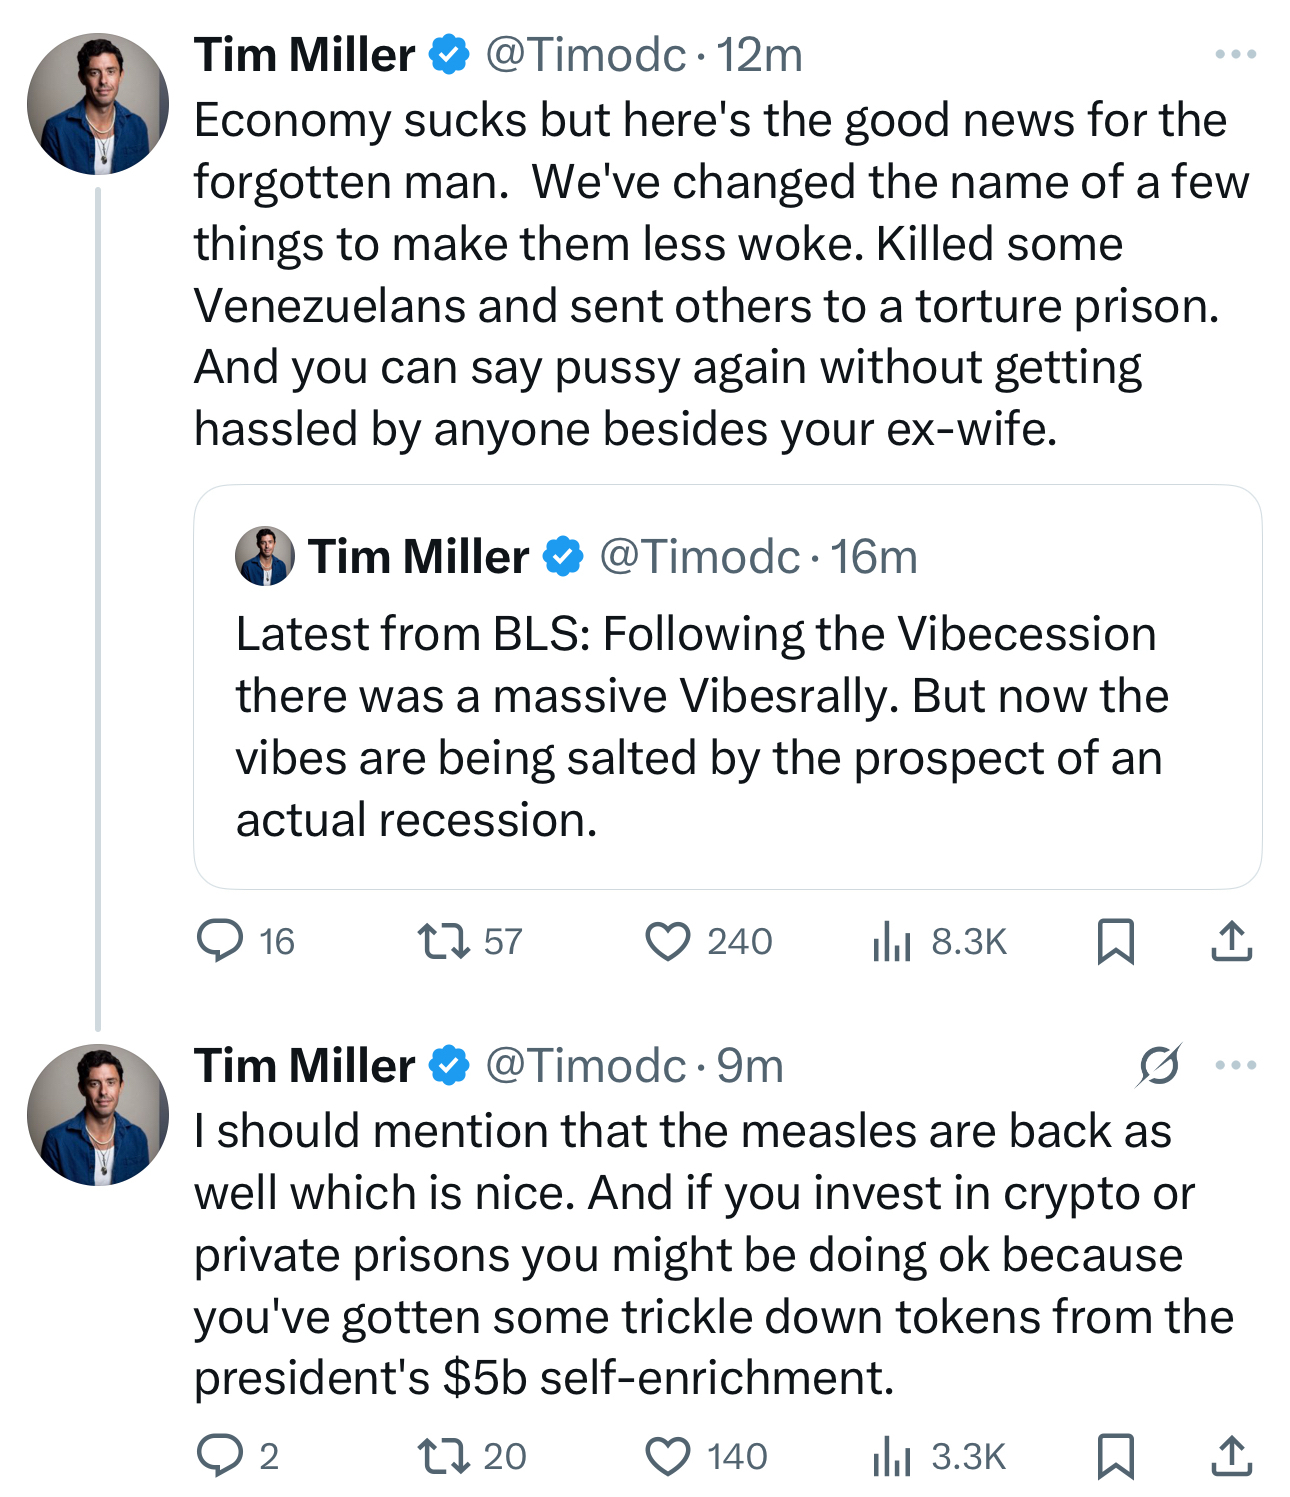Image resolution: width=1290 pixels, height=1497 pixels.
Task: View analytics showing 3.3K views
Action: point(892,1456)
